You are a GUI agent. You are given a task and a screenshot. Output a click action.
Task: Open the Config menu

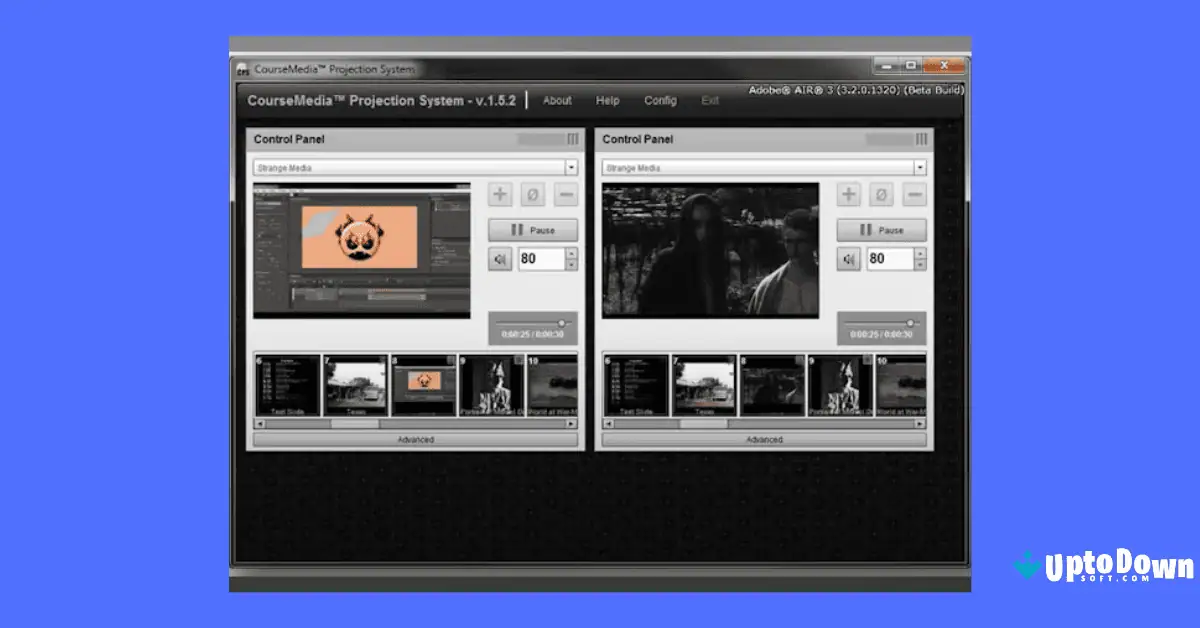pyautogui.click(x=660, y=100)
